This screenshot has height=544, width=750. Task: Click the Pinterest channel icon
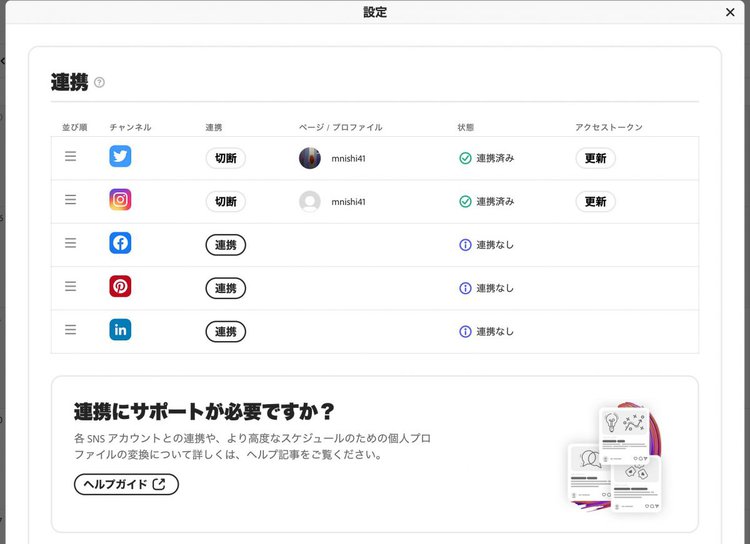pos(120,287)
